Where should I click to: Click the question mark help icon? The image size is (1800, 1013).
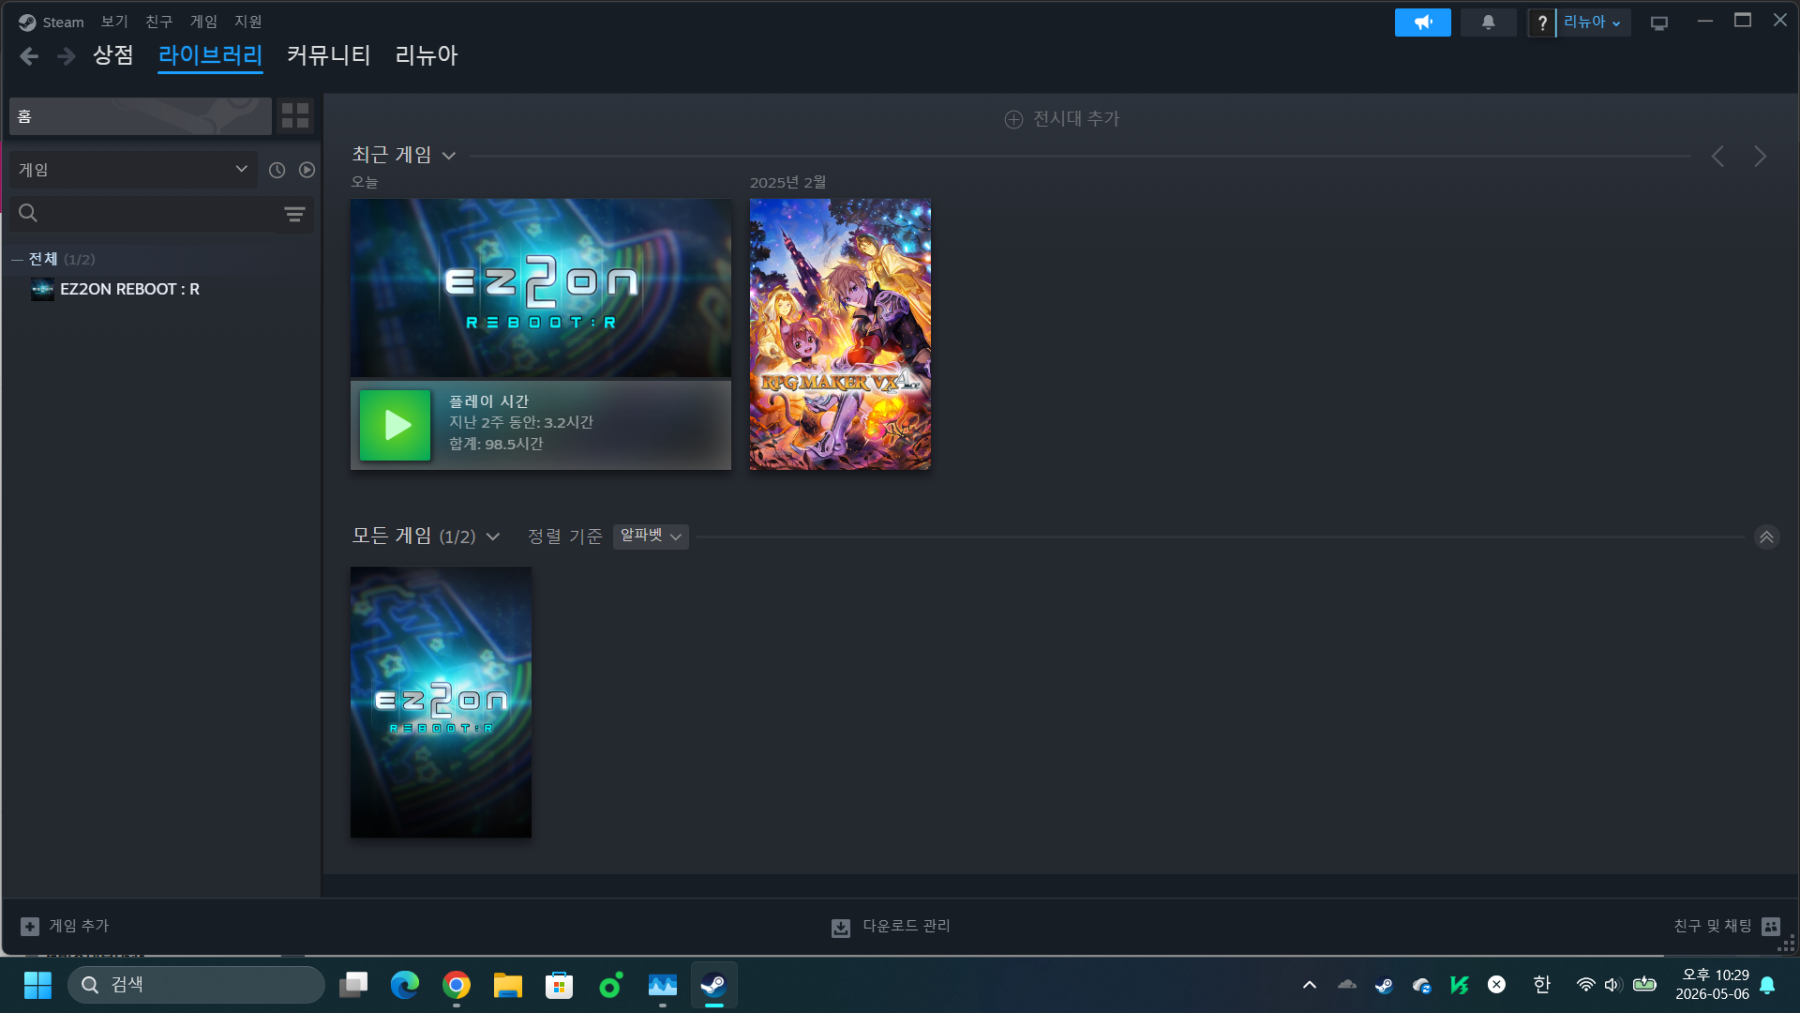[x=1542, y=22]
